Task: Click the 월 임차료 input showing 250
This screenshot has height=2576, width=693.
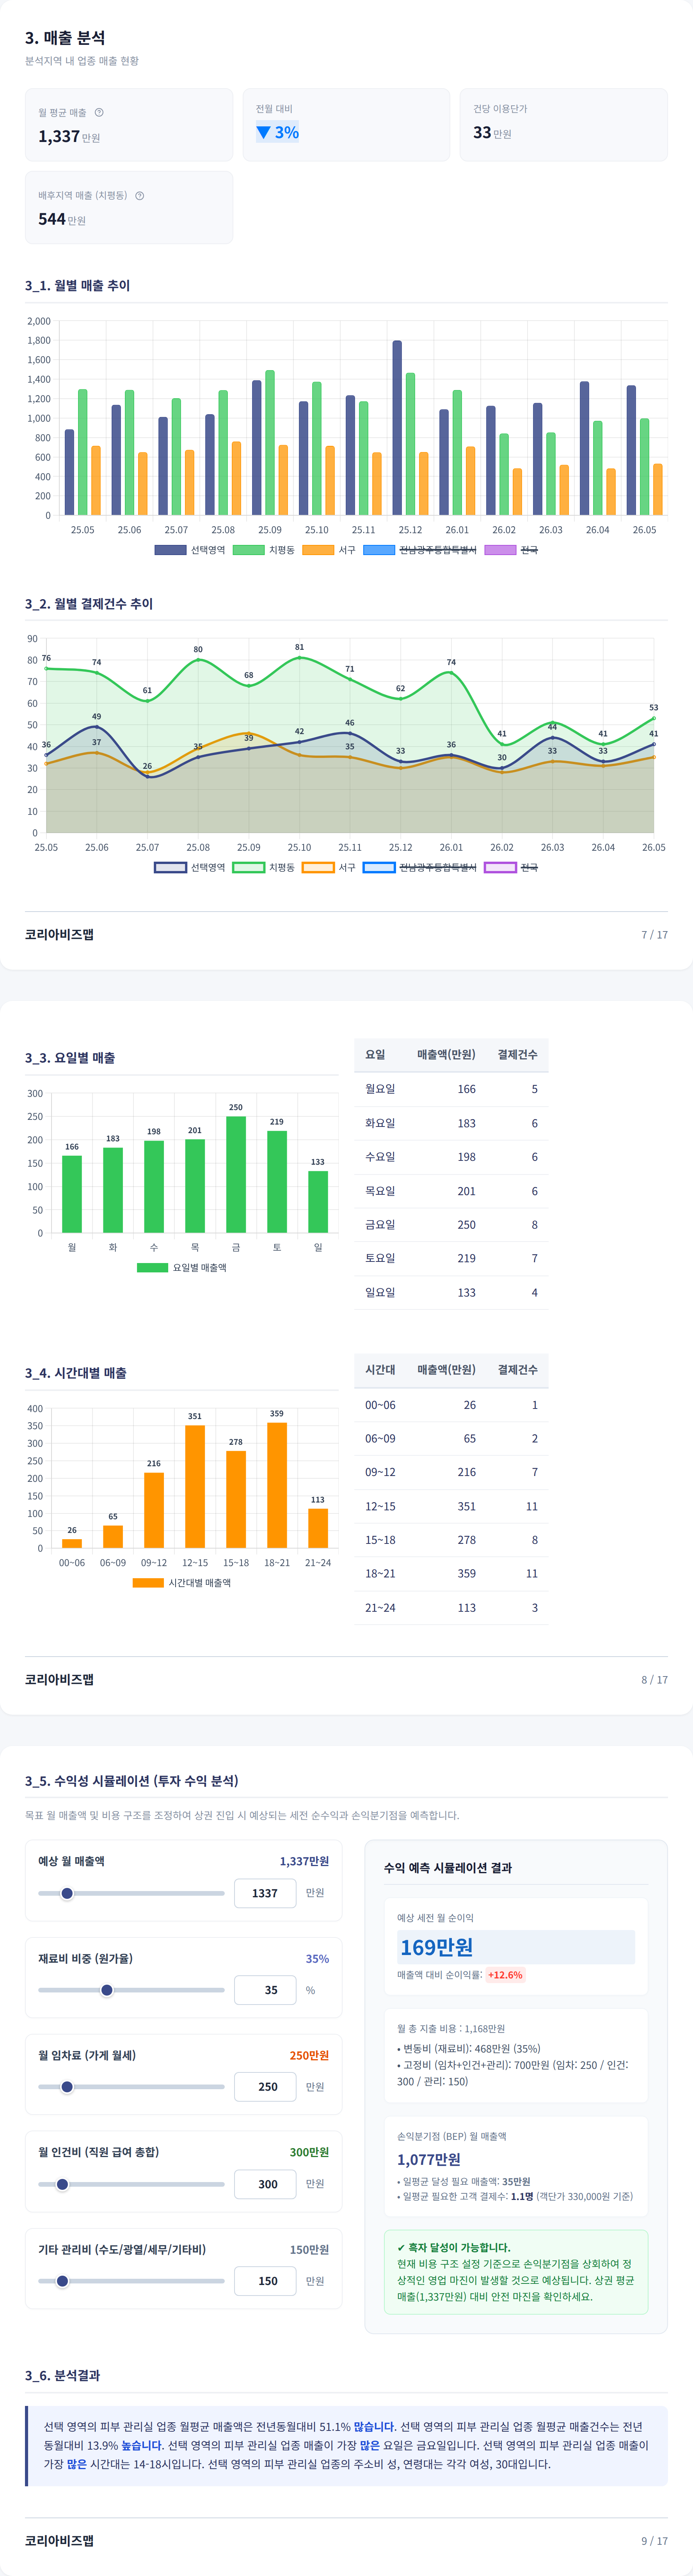Action: [265, 2087]
